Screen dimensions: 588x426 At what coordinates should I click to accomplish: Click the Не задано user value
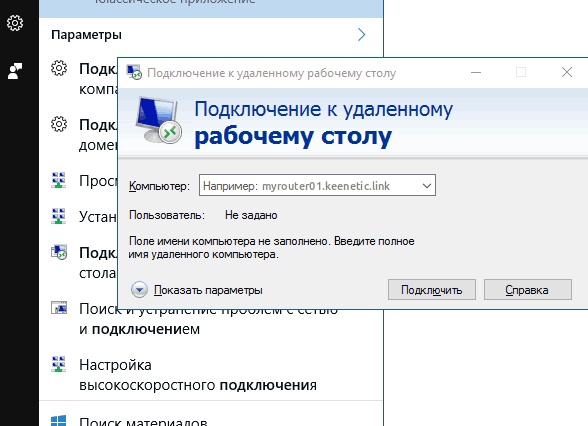click(251, 215)
